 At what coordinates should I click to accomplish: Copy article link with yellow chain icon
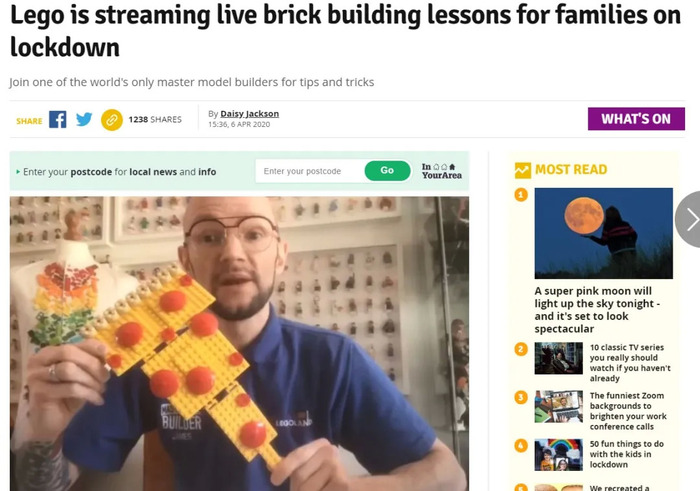[x=112, y=120]
